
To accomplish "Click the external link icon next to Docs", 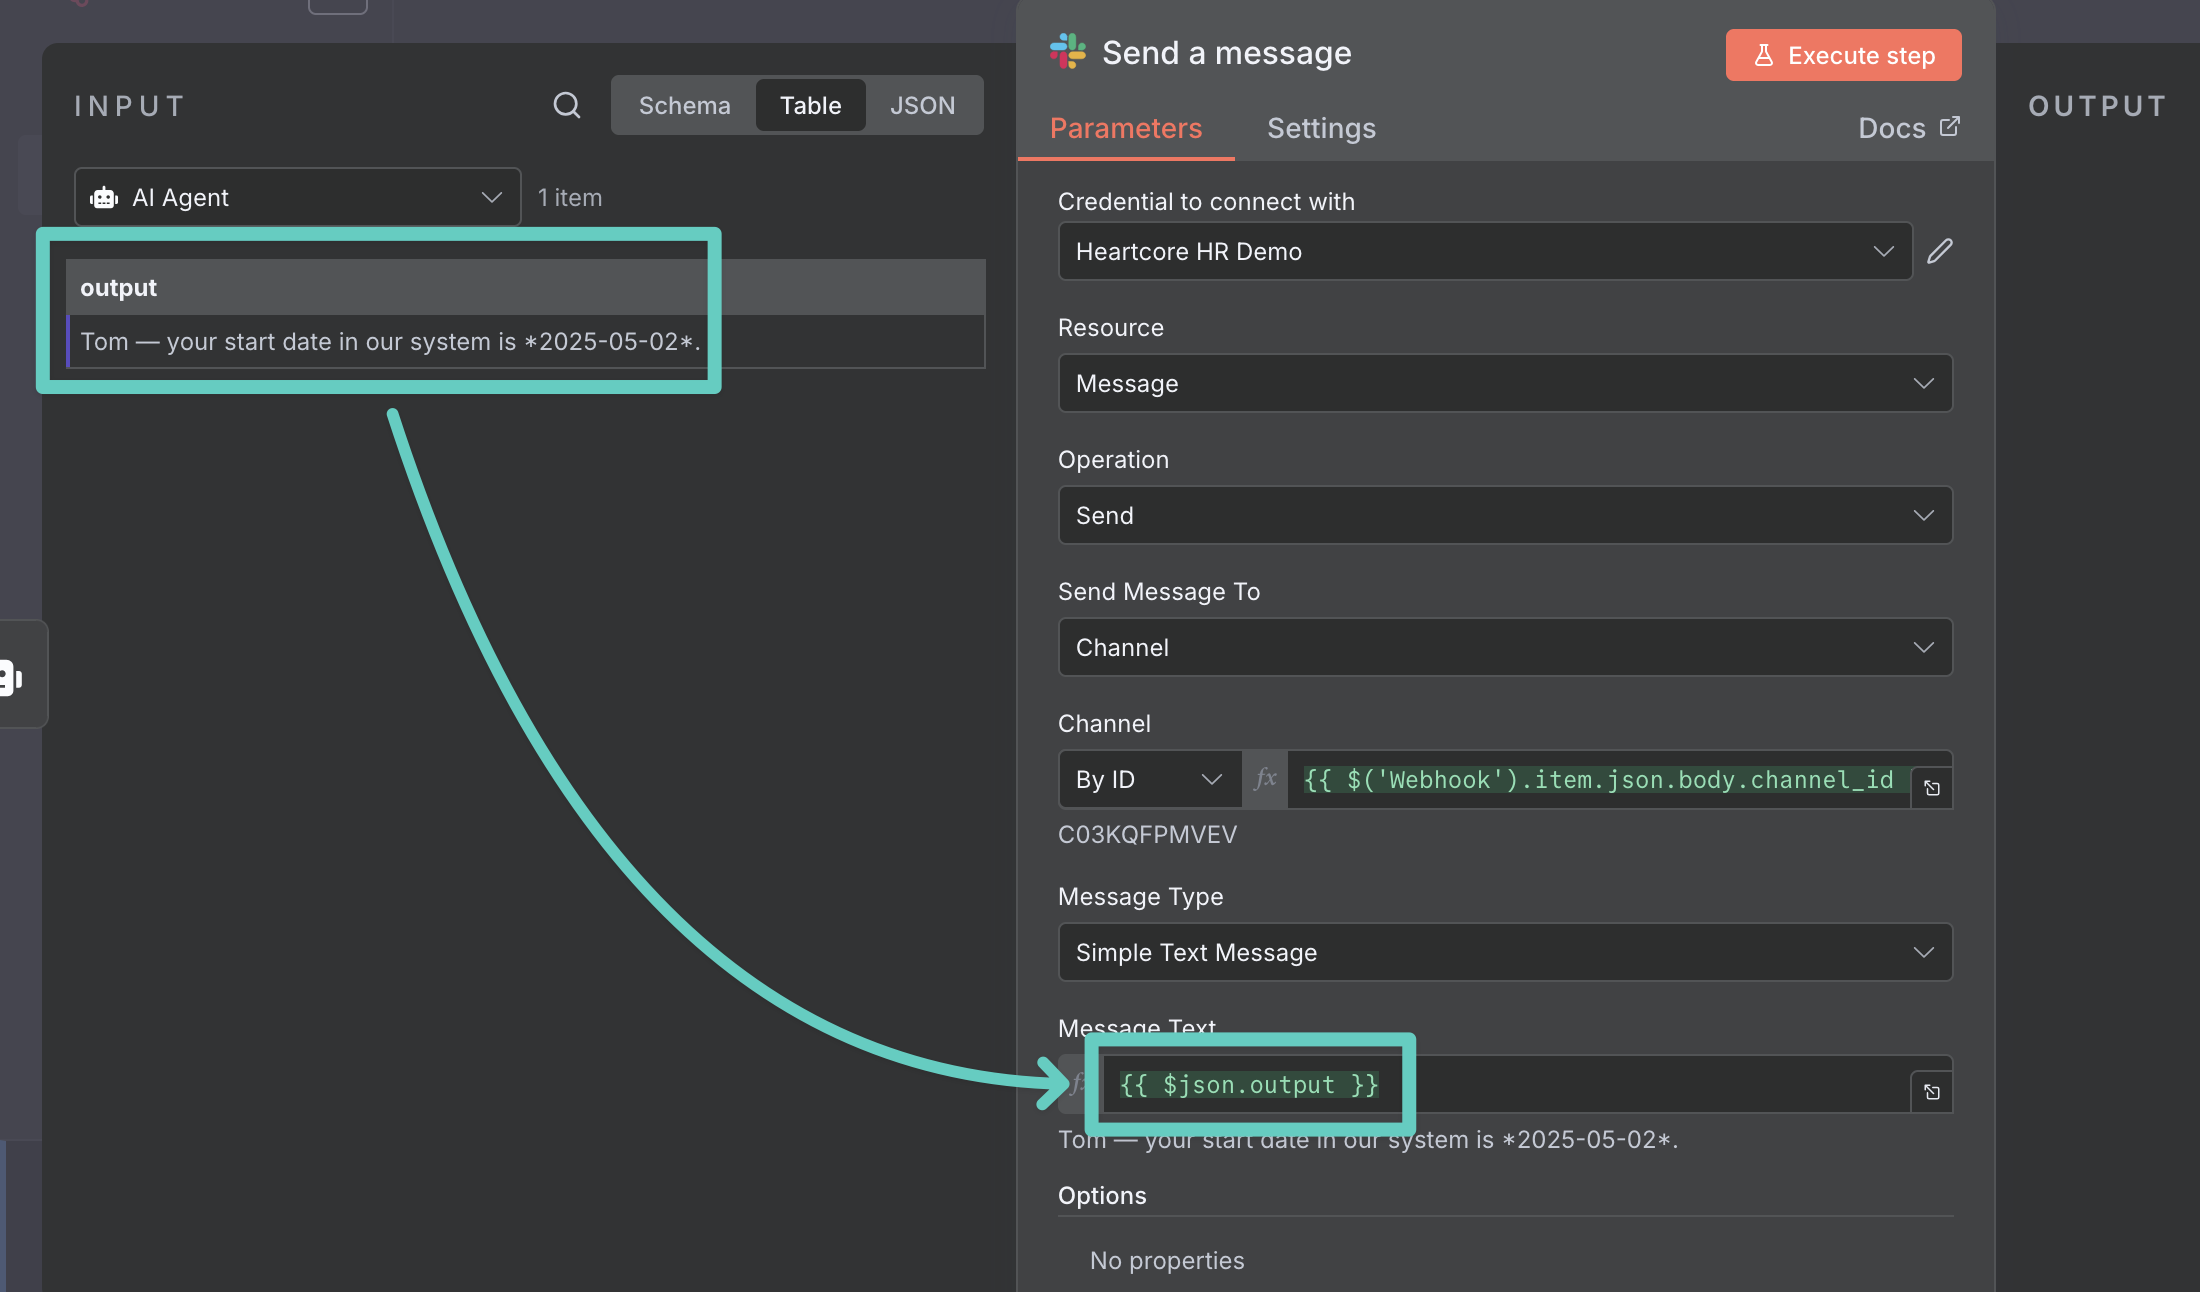I will (x=1949, y=127).
